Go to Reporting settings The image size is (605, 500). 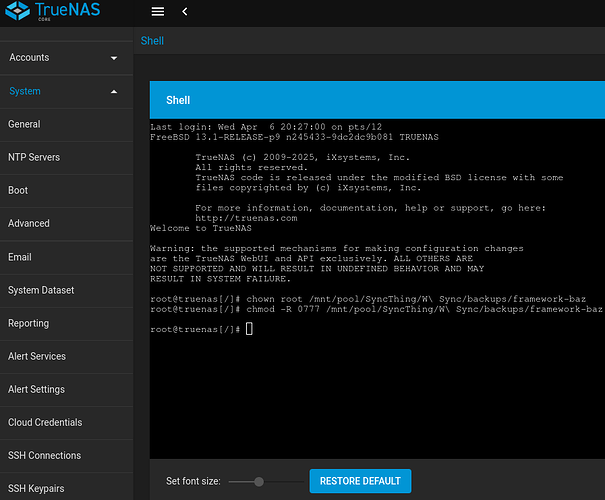[x=66, y=323]
